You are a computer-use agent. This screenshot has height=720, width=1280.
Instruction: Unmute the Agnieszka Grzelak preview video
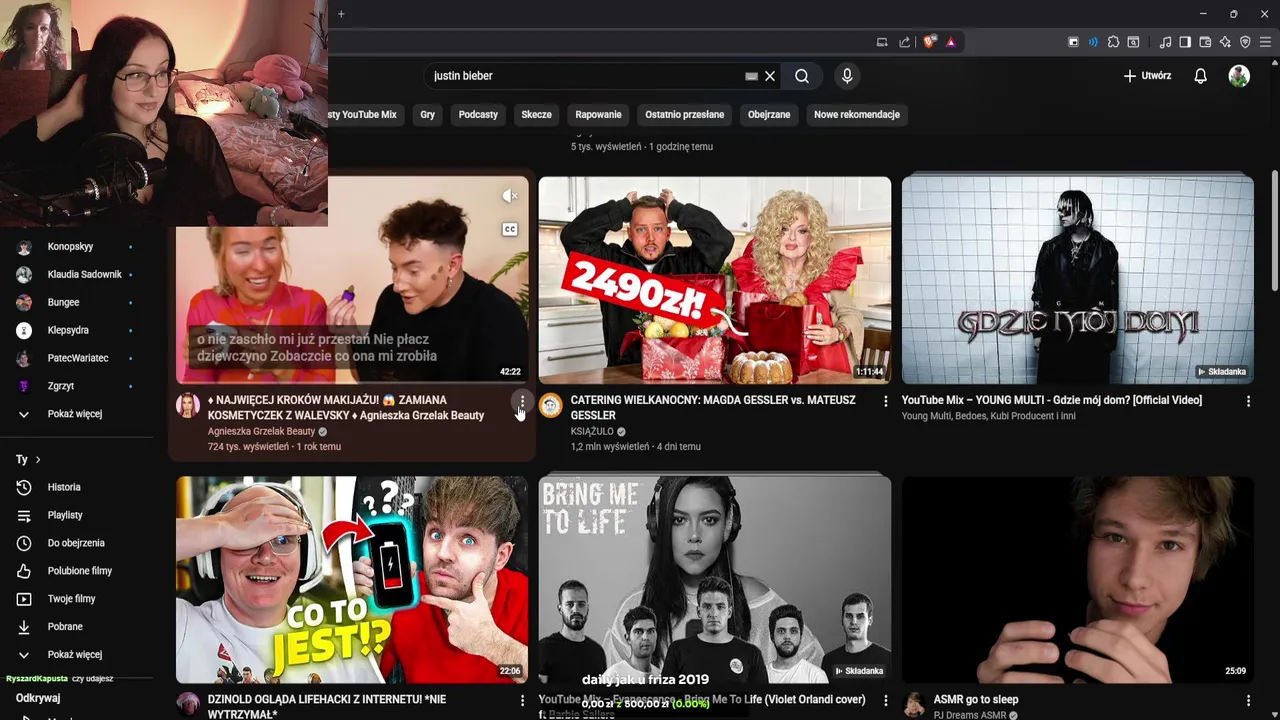point(510,196)
